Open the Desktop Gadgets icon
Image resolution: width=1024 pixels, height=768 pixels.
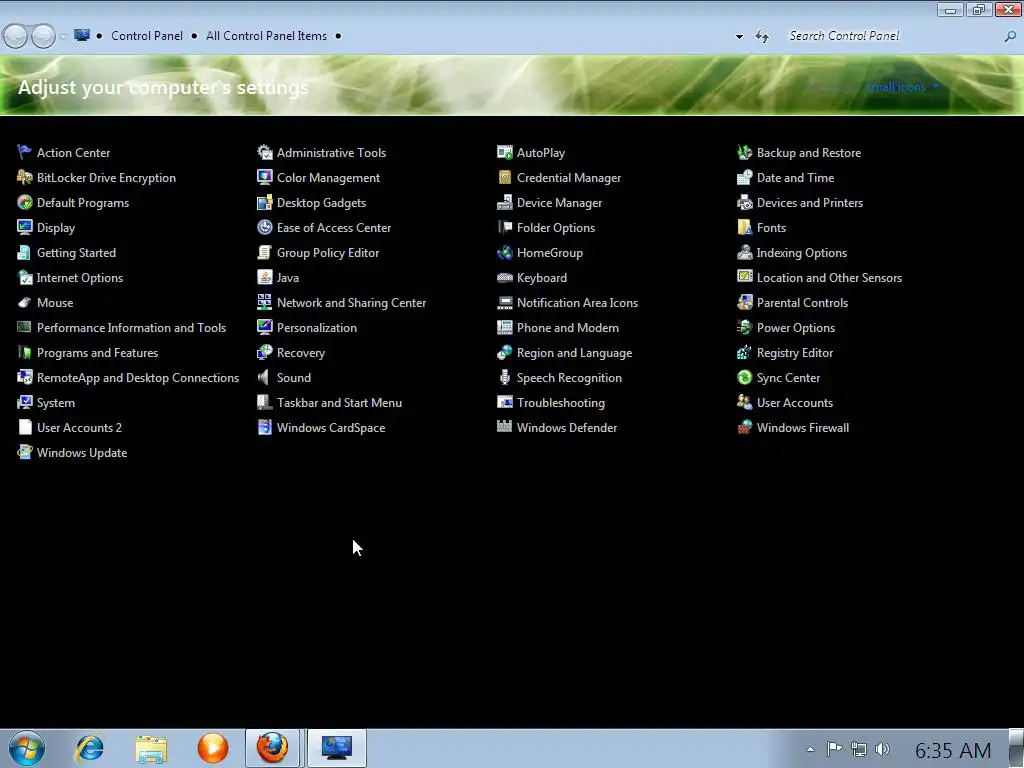pyautogui.click(x=264, y=202)
